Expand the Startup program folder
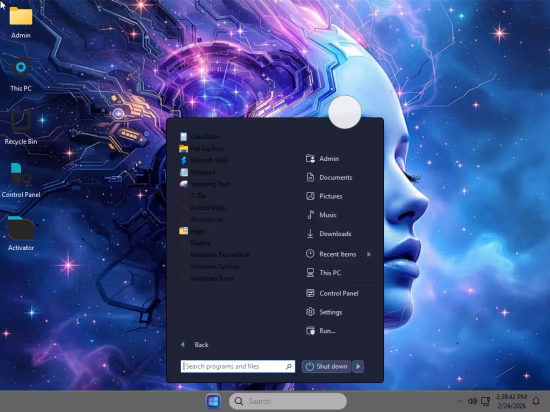The image size is (550, 412). click(x=195, y=243)
